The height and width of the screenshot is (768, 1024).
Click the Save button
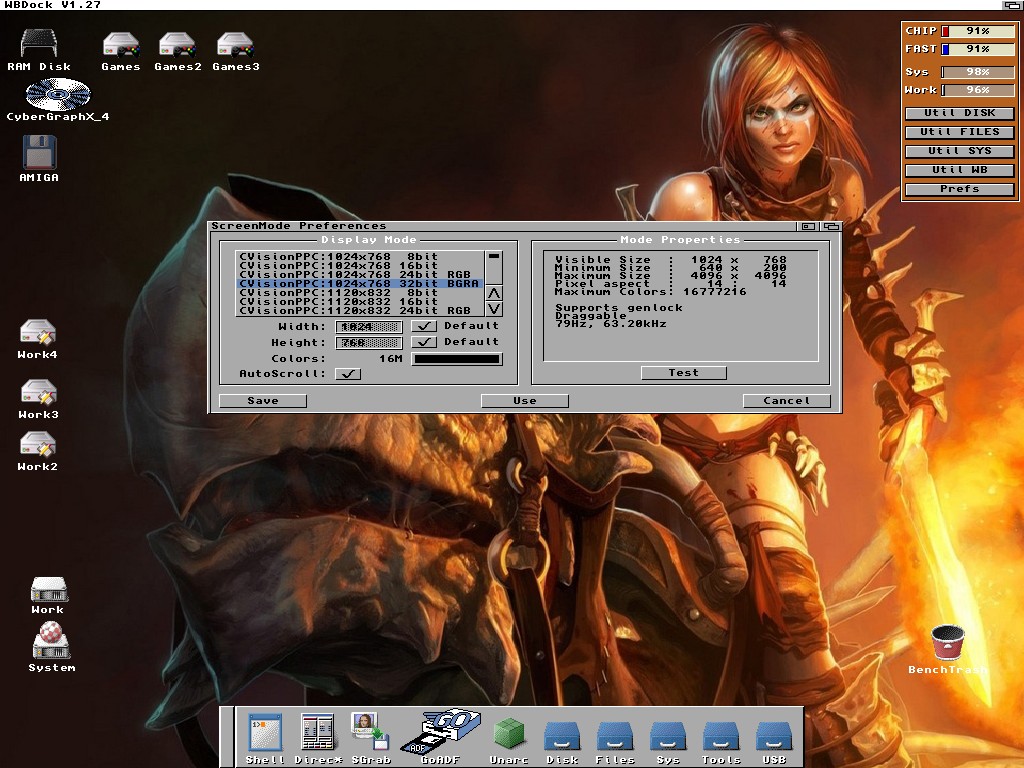(263, 401)
